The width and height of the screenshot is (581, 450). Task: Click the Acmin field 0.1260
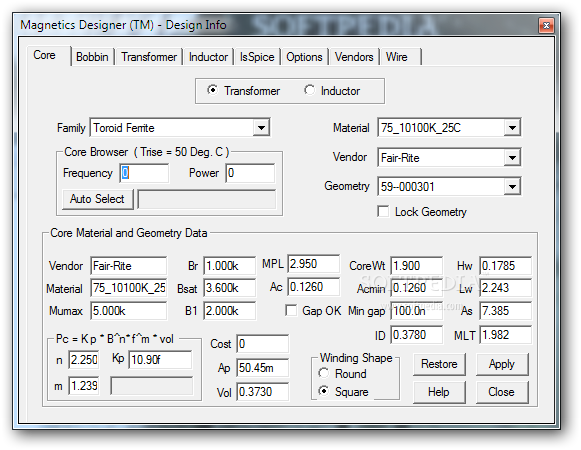coord(416,288)
